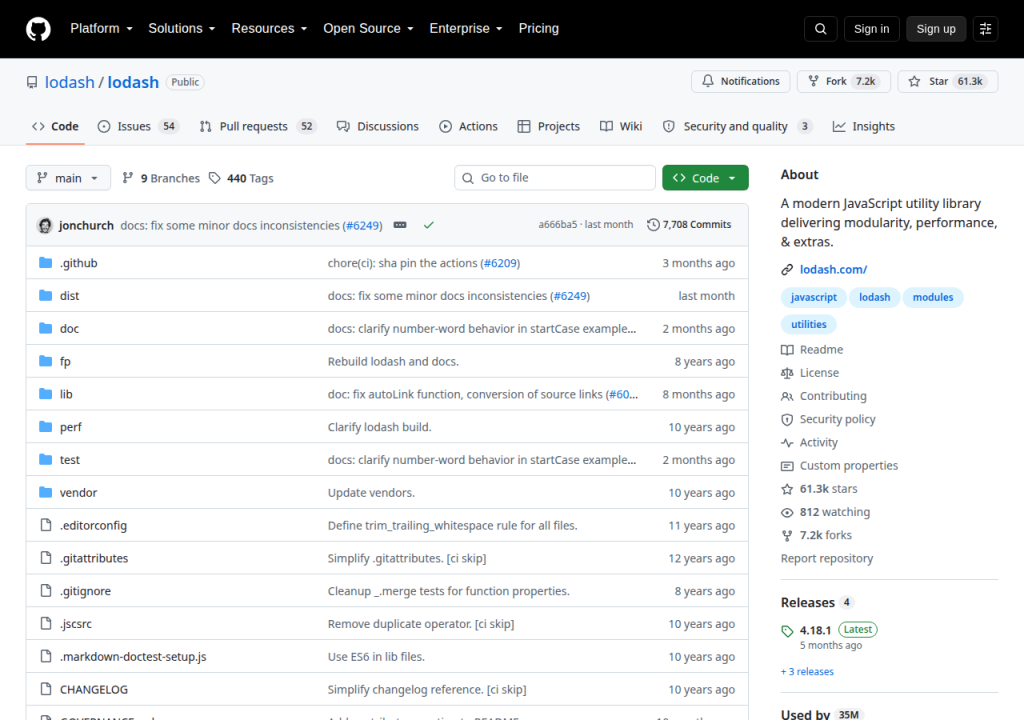Screen dimensions: 1024x720
Task: Click the Activity pulse icon
Action: click(787, 442)
